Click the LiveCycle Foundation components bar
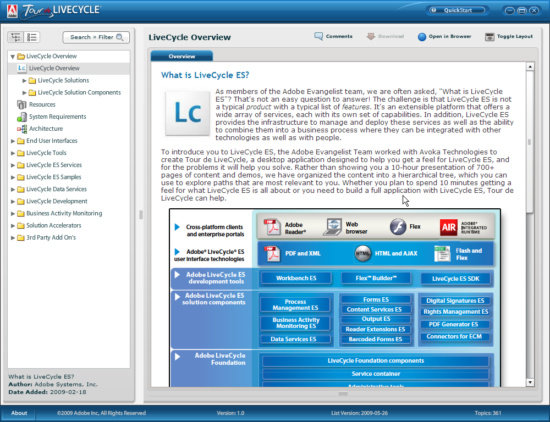Image resolution: width=550 pixels, height=422 pixels. point(375,361)
